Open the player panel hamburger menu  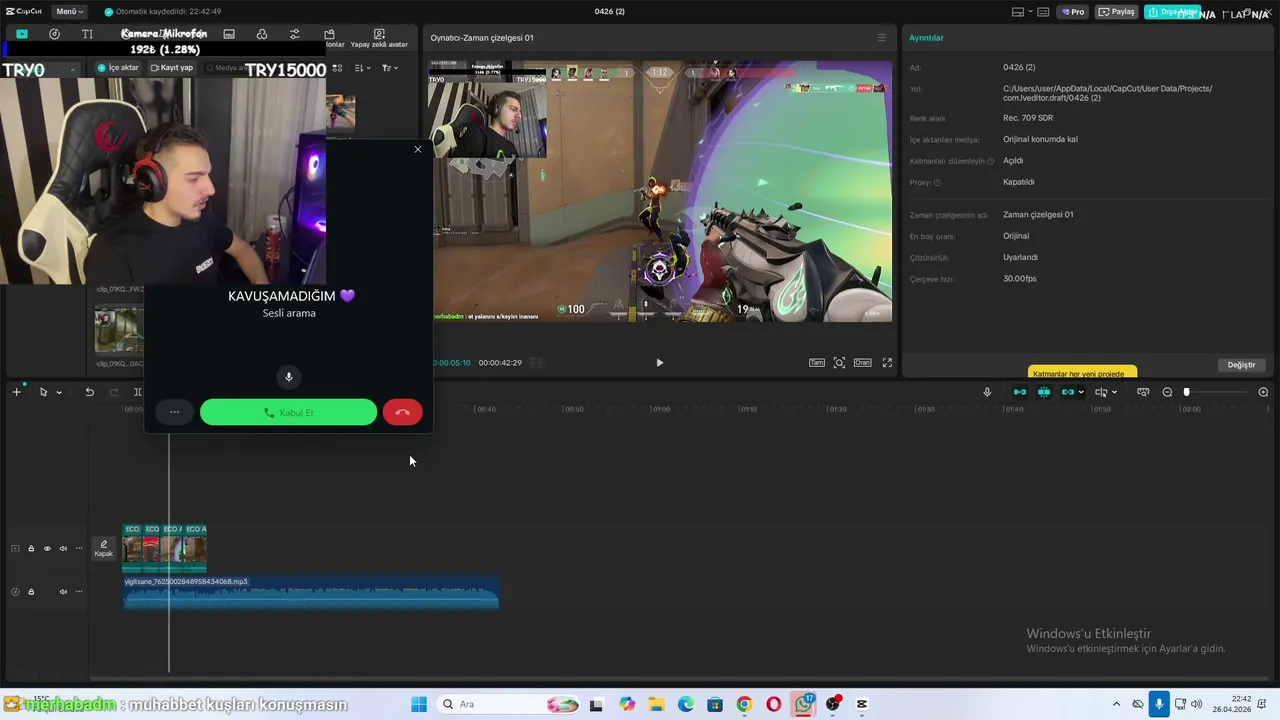pyautogui.click(x=881, y=38)
